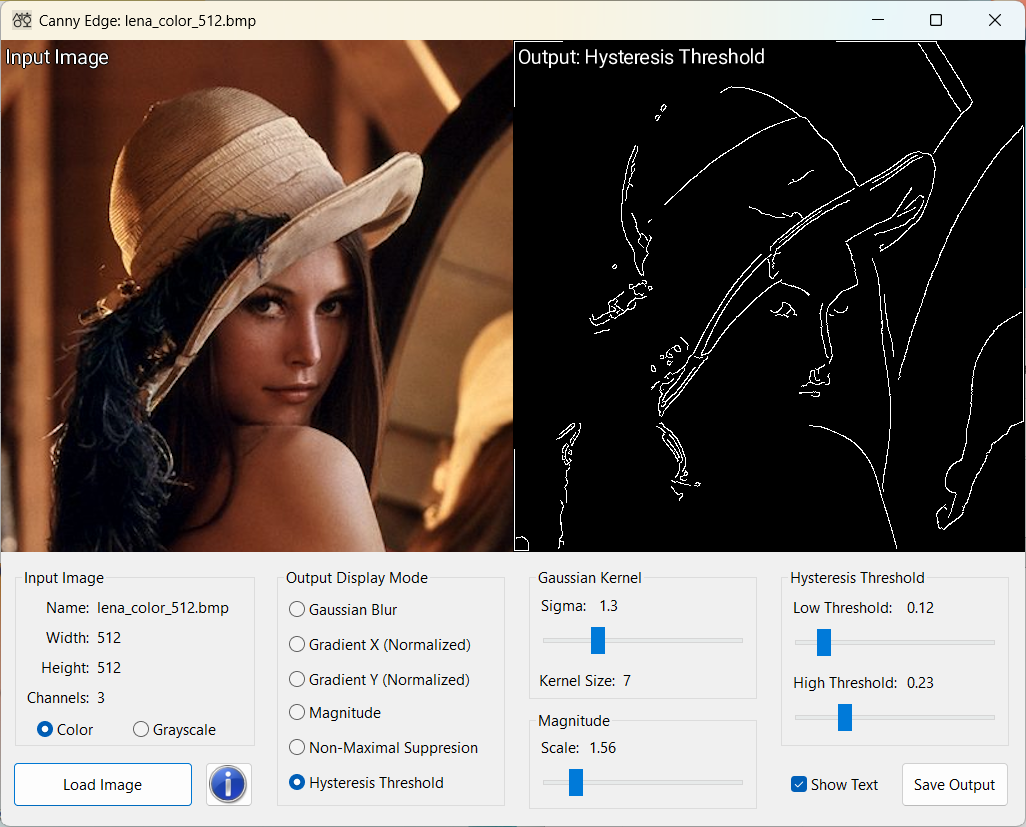The height and width of the screenshot is (827, 1026).
Task: Click the Lena input image preview
Action: point(256,296)
